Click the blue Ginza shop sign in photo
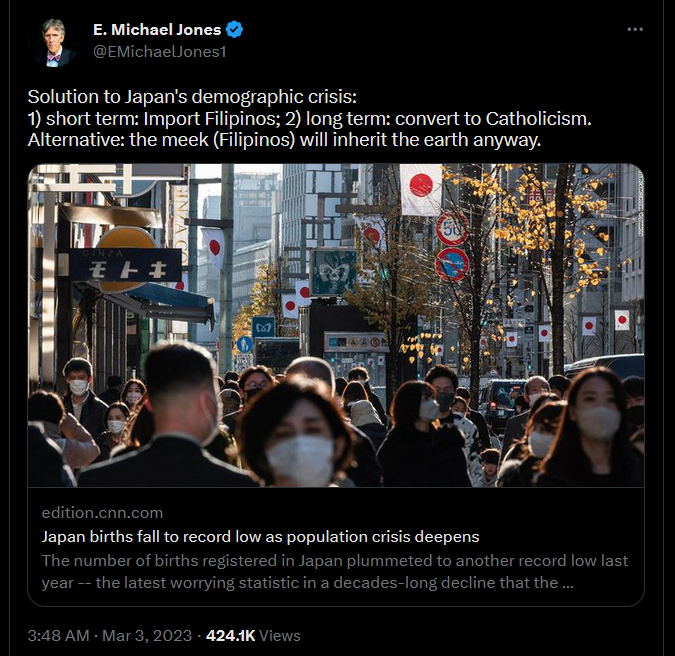This screenshot has height=656, width=675. pyautogui.click(x=126, y=266)
